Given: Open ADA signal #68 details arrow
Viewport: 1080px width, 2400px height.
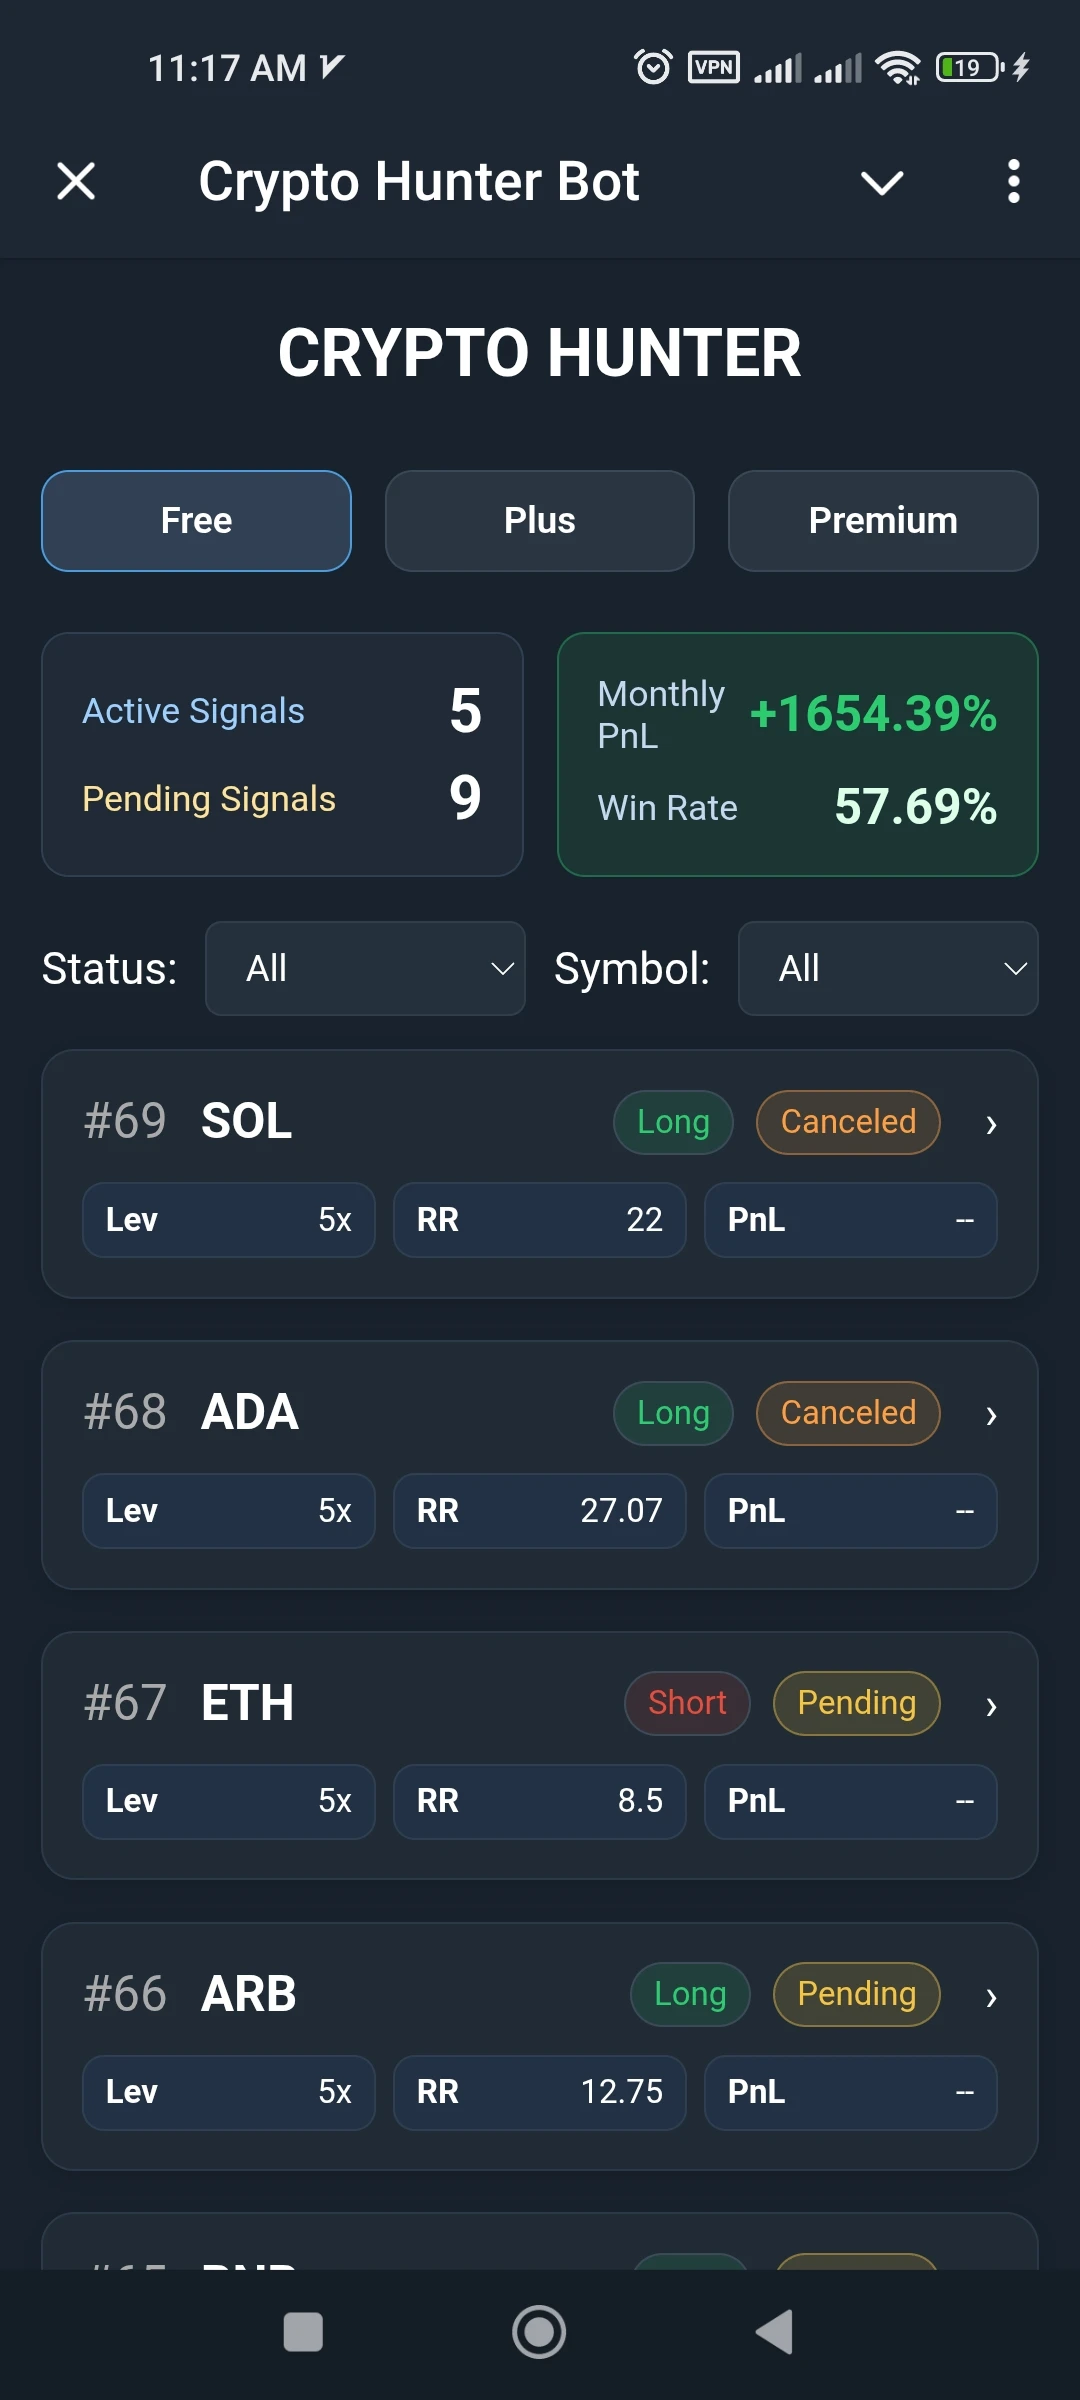Looking at the screenshot, I should pos(991,1415).
